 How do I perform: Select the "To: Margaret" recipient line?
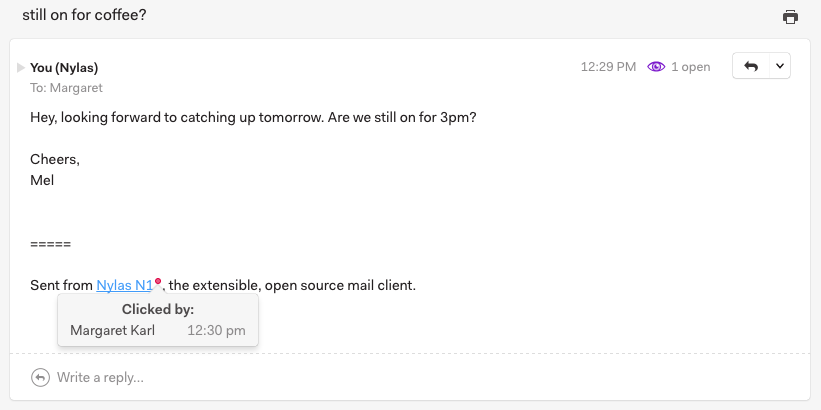click(x=66, y=87)
